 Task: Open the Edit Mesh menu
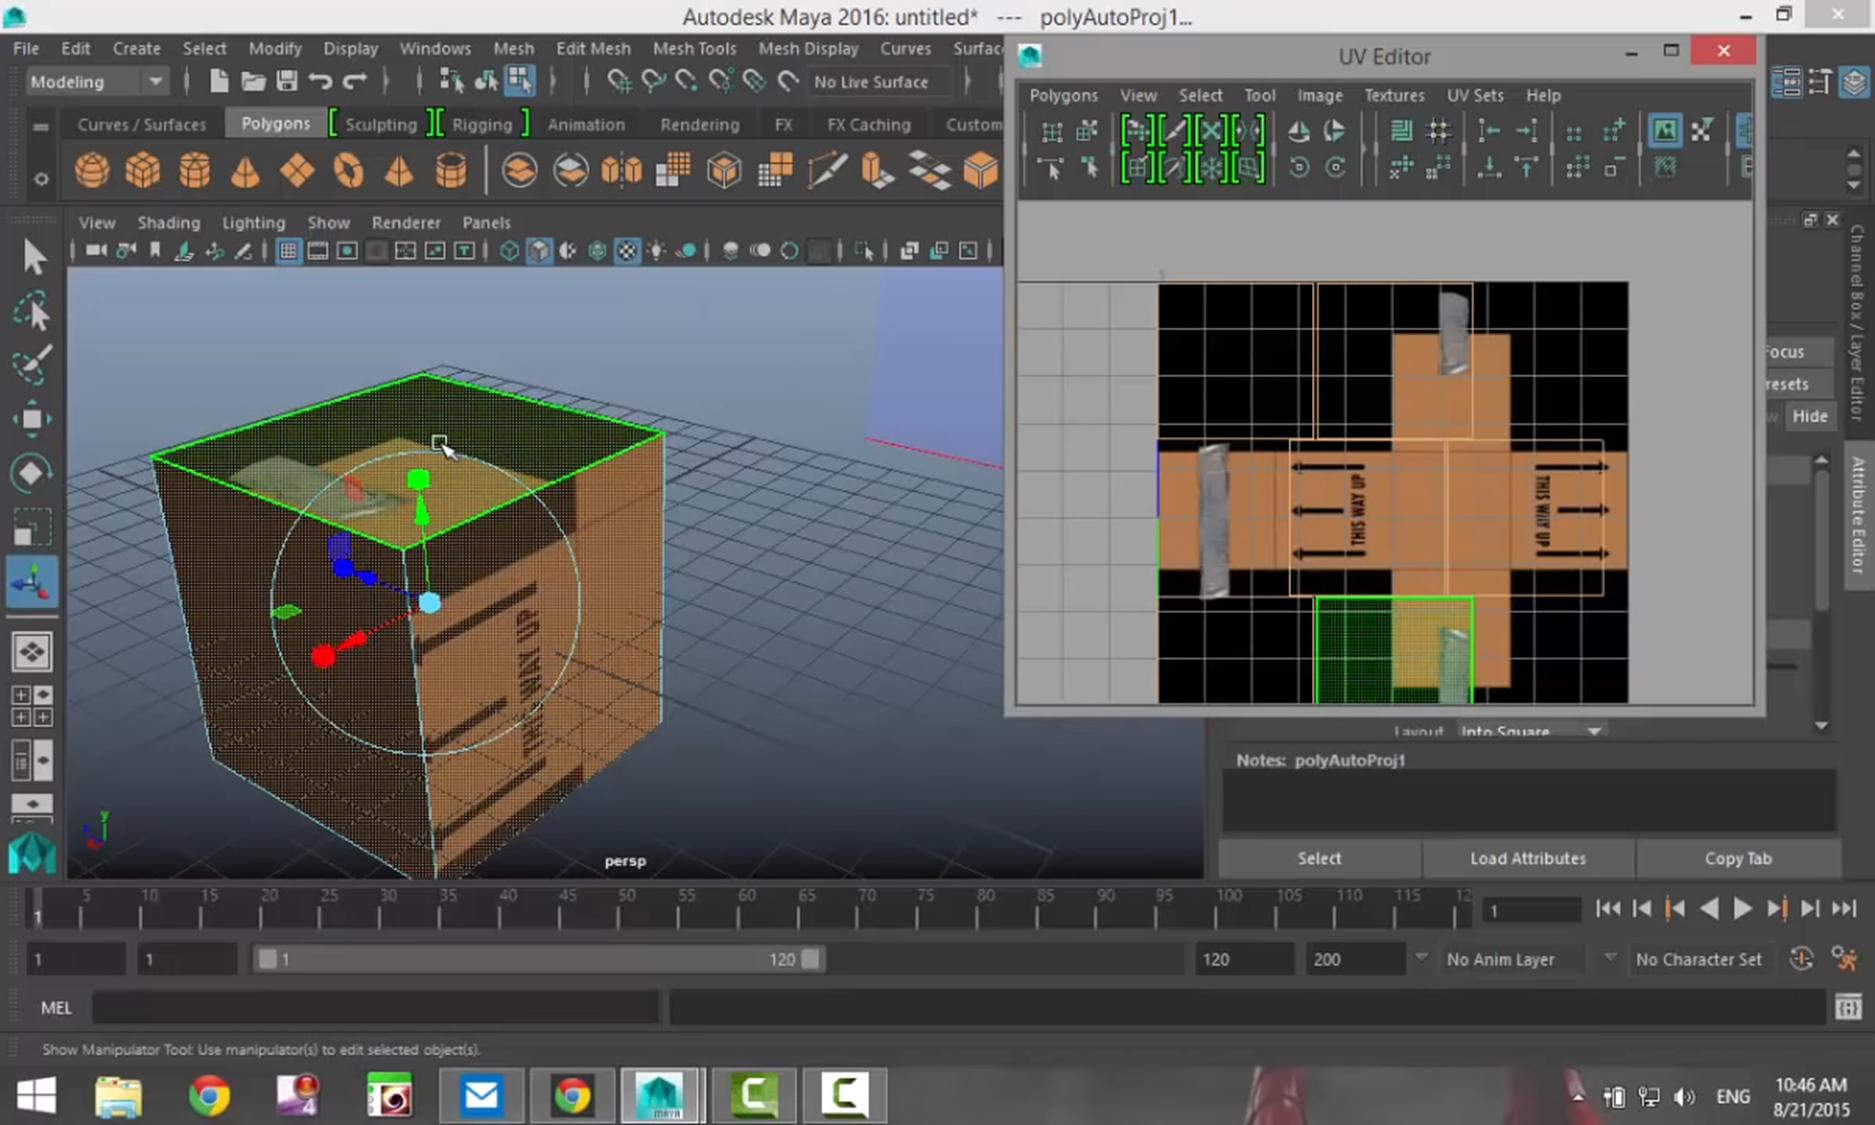tap(593, 48)
